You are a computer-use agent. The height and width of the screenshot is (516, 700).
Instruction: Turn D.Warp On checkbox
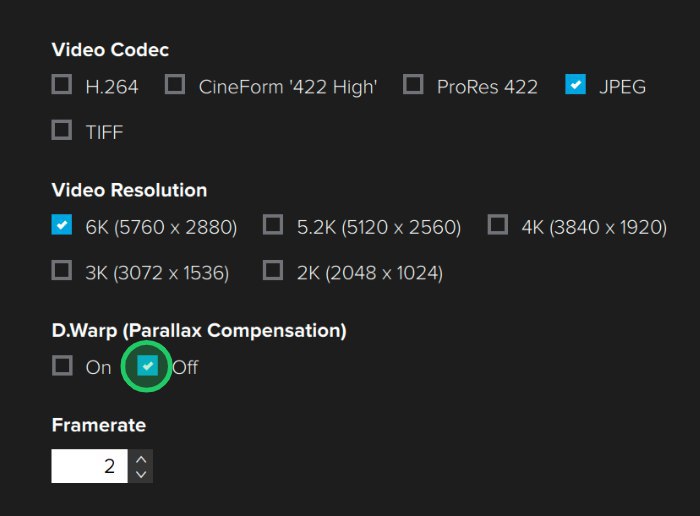[x=62, y=365]
